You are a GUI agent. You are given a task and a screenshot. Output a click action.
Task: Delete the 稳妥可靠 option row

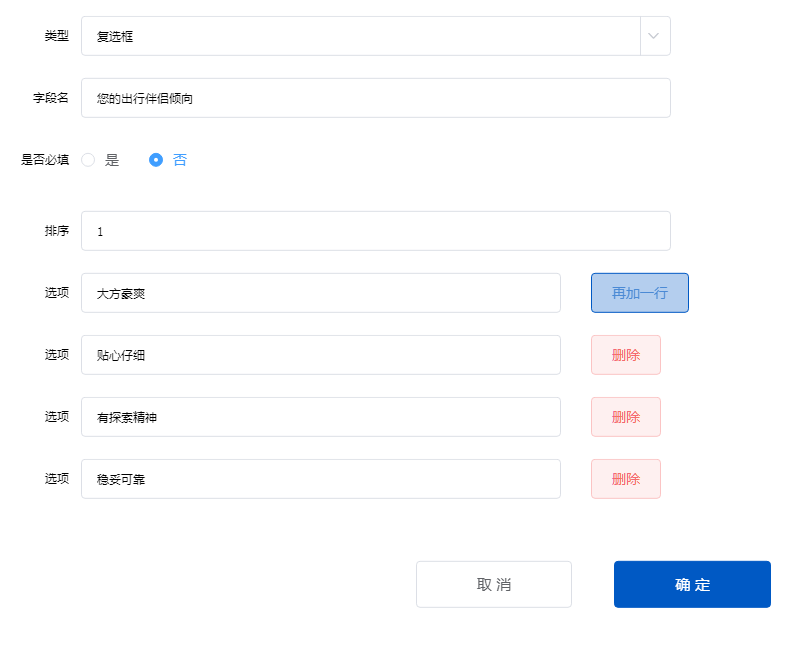[x=625, y=479]
